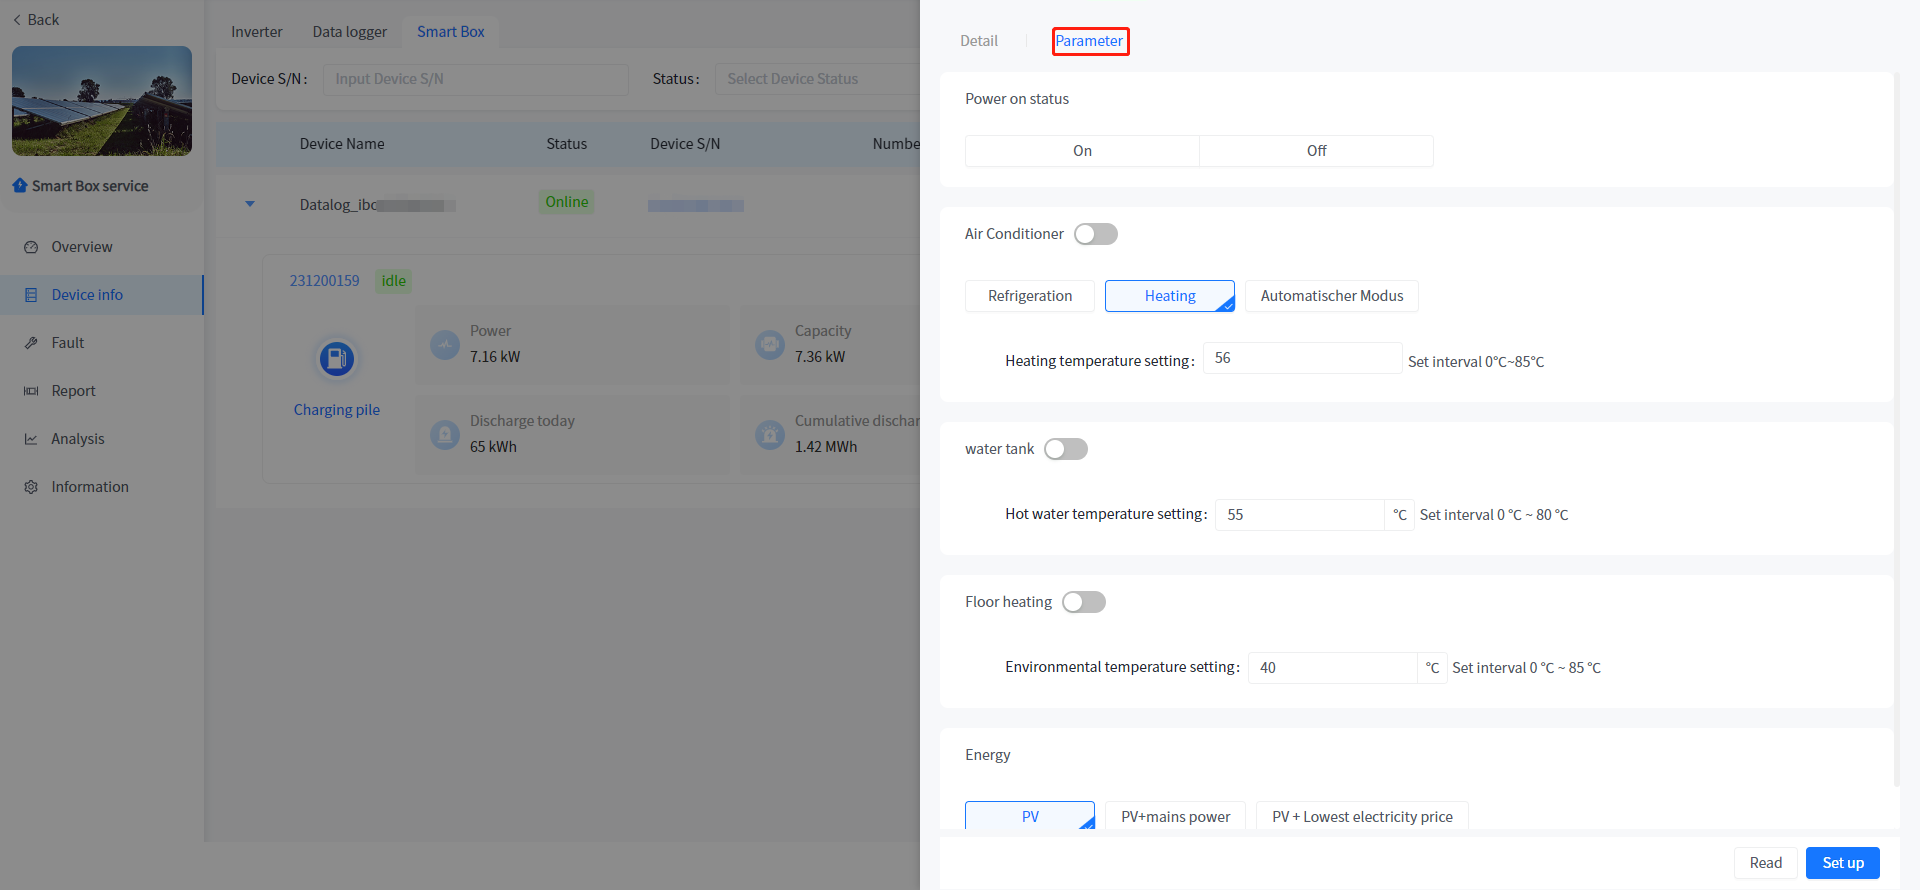The height and width of the screenshot is (890, 1920).
Task: Open the Select Device Status dropdown
Action: (x=815, y=79)
